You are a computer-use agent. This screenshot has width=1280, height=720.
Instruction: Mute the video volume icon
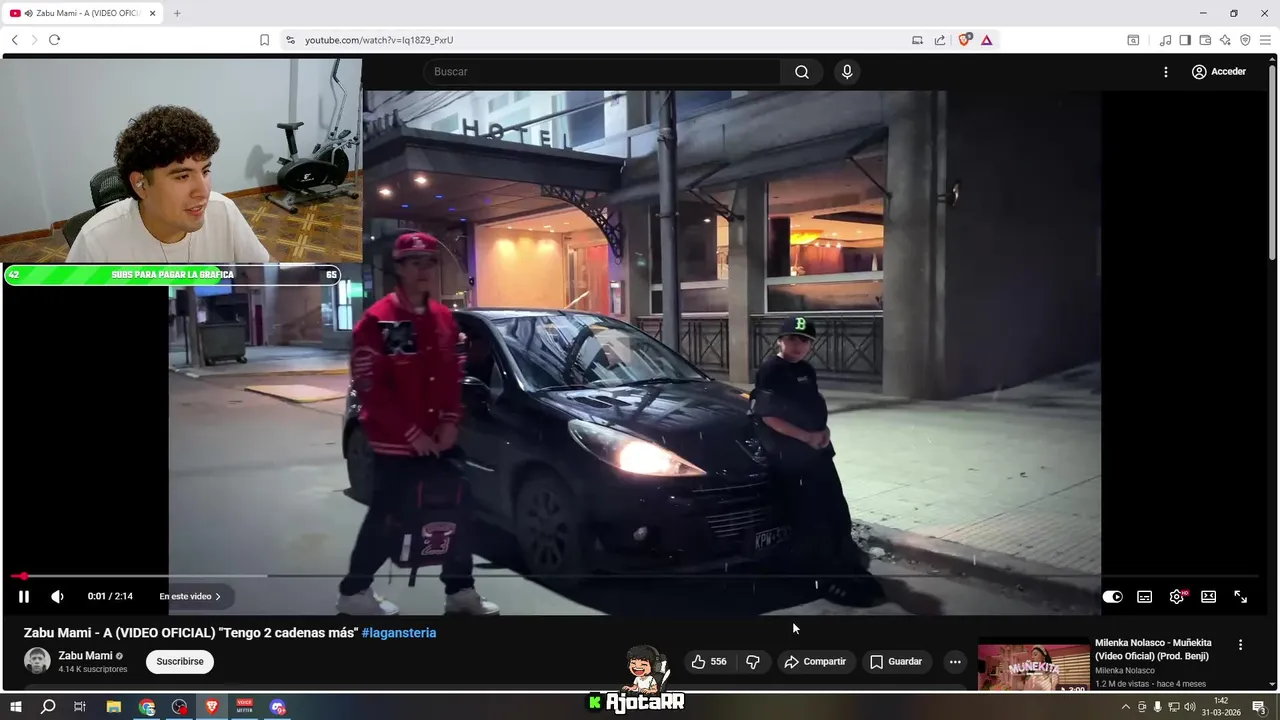(x=57, y=596)
